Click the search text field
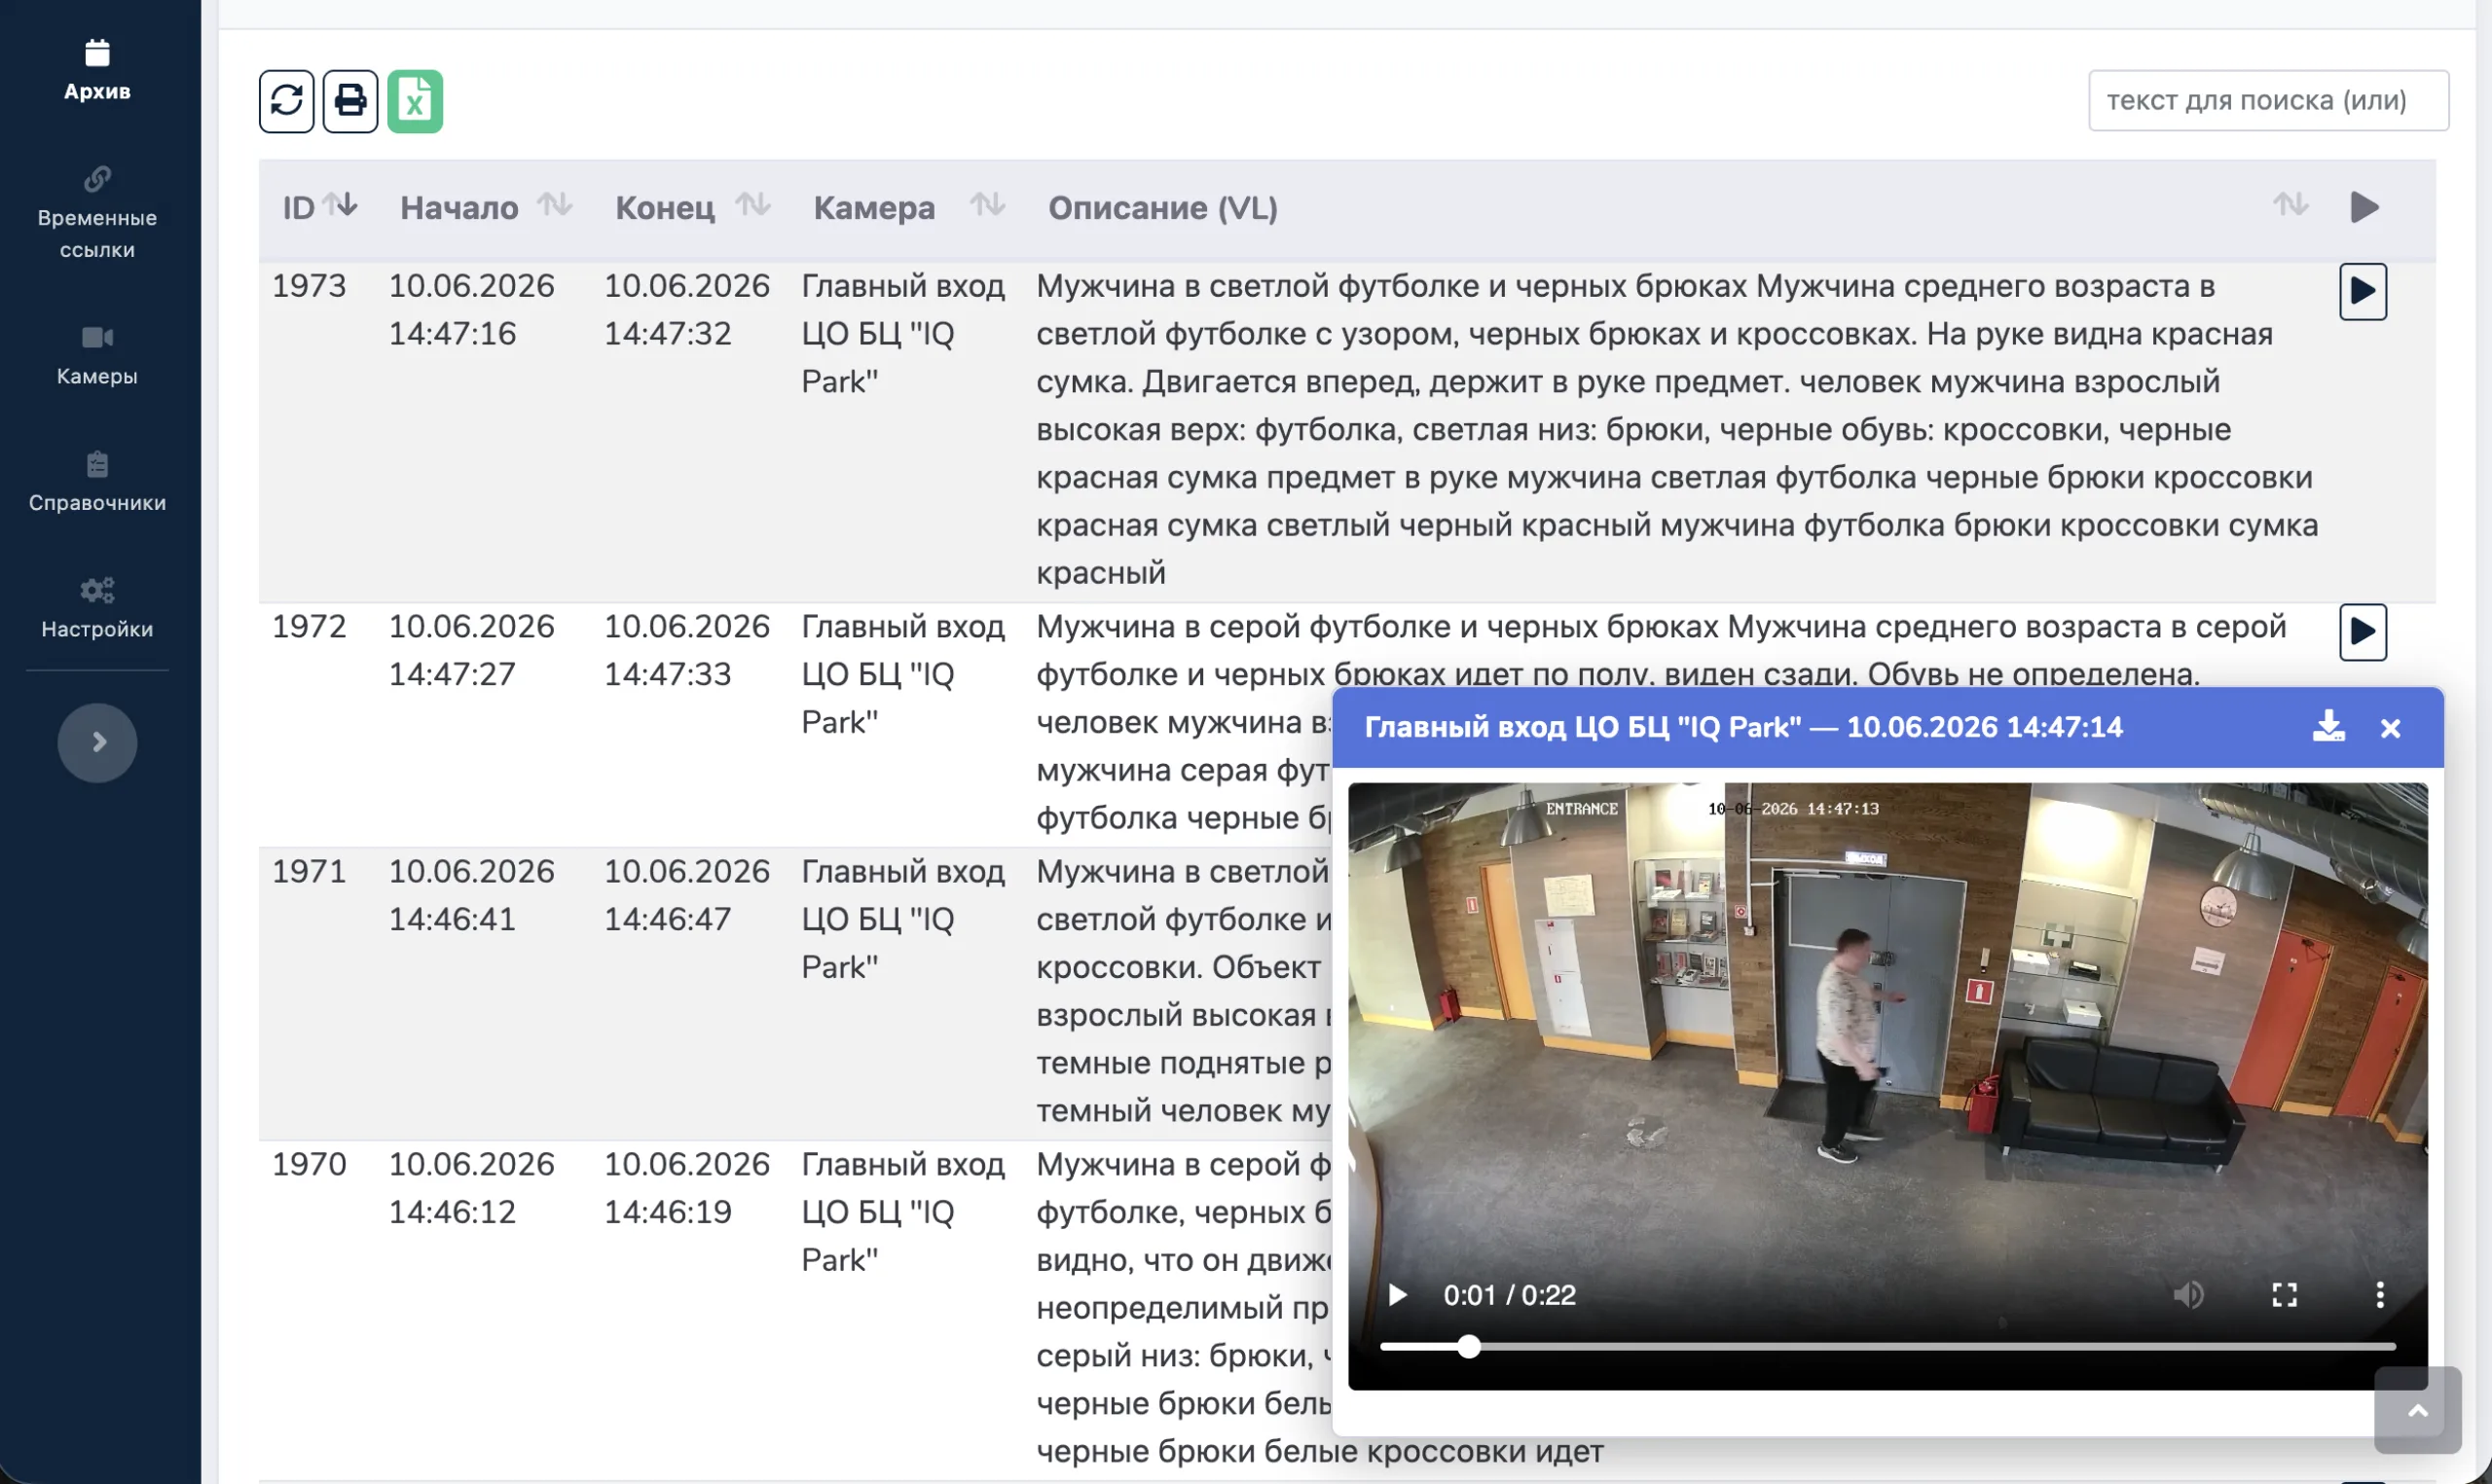This screenshot has width=2492, height=1484. [2268, 100]
